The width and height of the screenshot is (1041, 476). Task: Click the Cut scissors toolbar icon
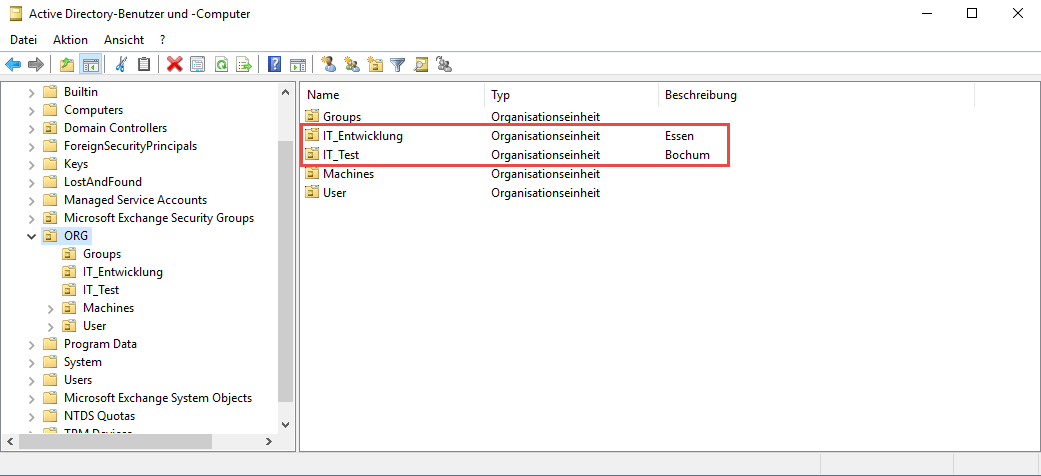click(x=121, y=65)
